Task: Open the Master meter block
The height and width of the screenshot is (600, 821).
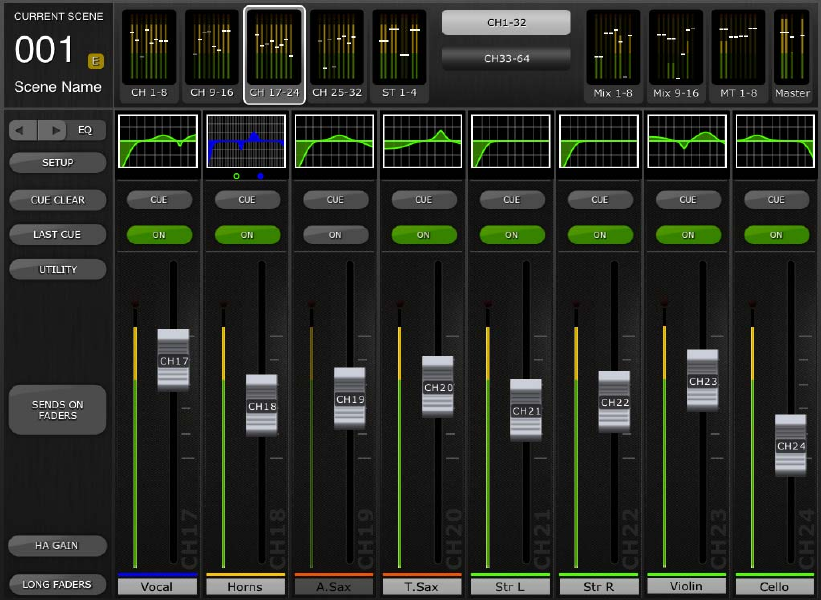Action: tap(792, 48)
